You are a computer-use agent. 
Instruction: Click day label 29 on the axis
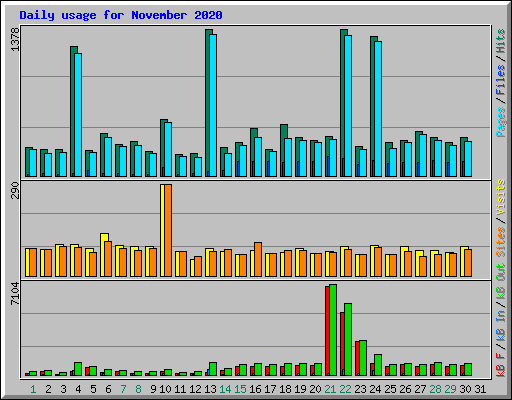pyautogui.click(x=450, y=389)
